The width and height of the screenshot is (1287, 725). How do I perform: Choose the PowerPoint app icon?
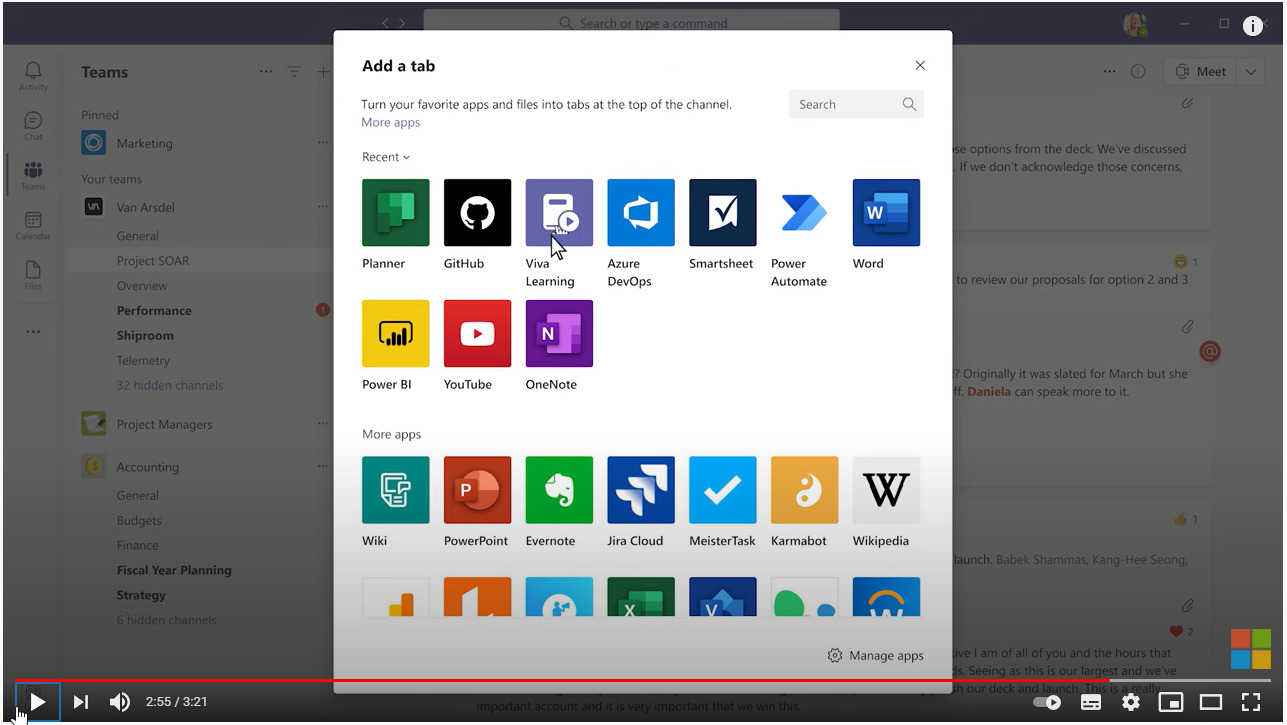[x=478, y=490]
